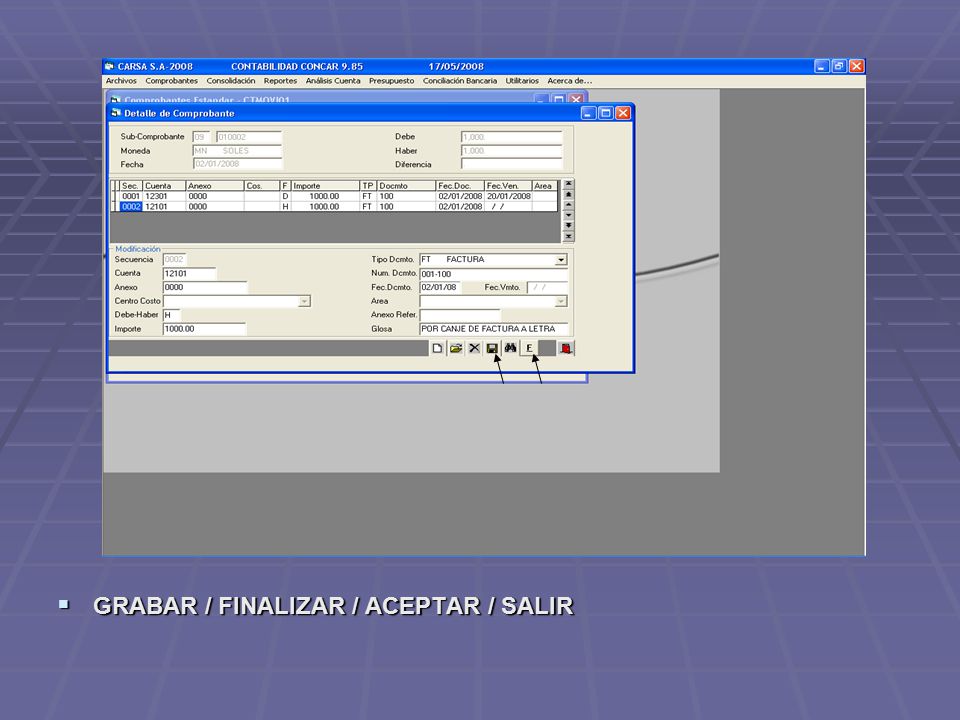Save the entry with the floppy disk icon

point(492,348)
